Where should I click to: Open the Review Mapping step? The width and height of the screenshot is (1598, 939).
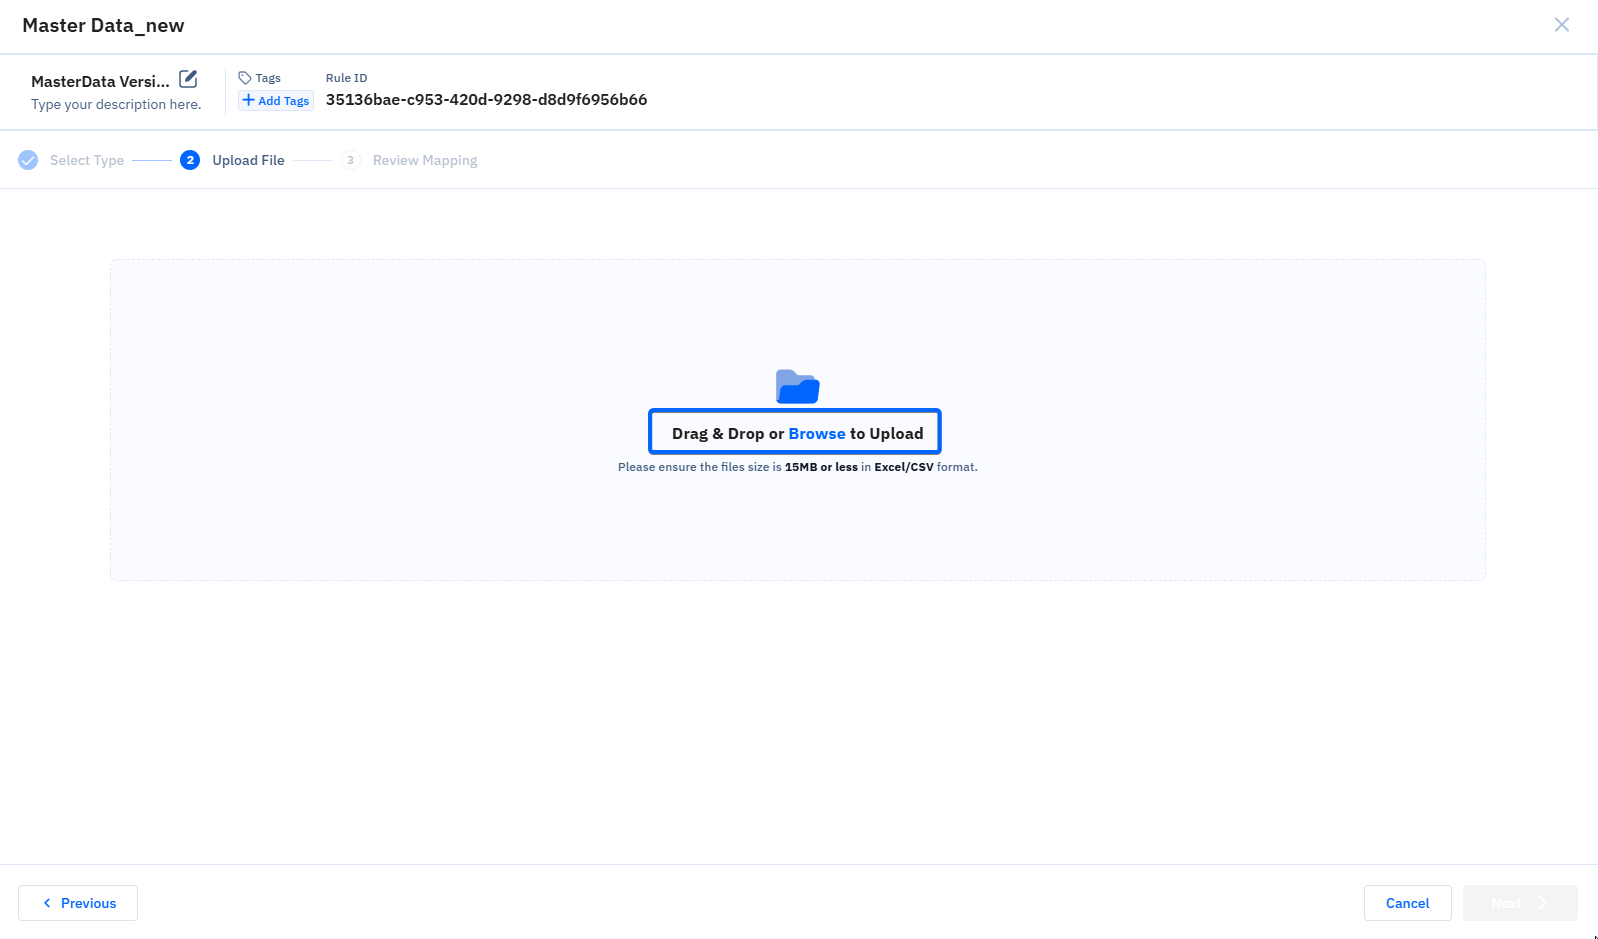(425, 160)
